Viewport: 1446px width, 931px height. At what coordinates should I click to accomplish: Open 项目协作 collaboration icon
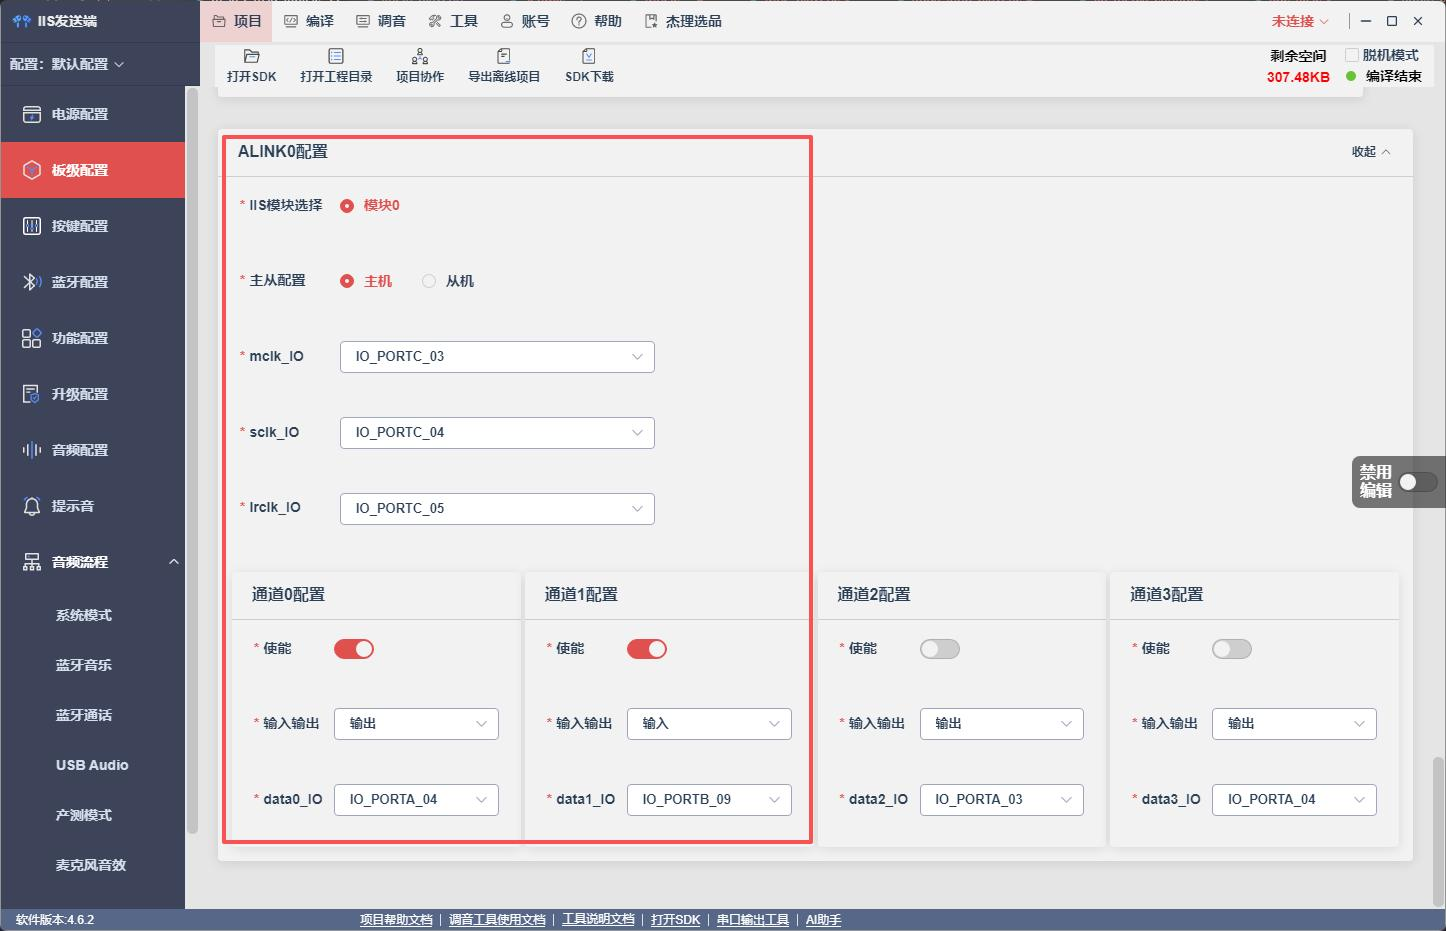coord(420,56)
